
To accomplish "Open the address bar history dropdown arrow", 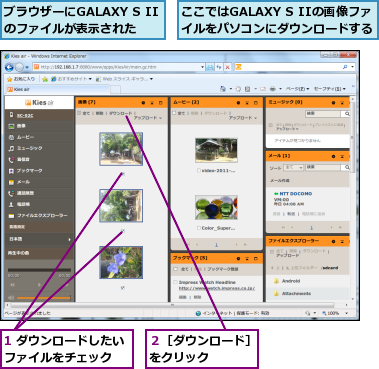I will pos(202,67).
